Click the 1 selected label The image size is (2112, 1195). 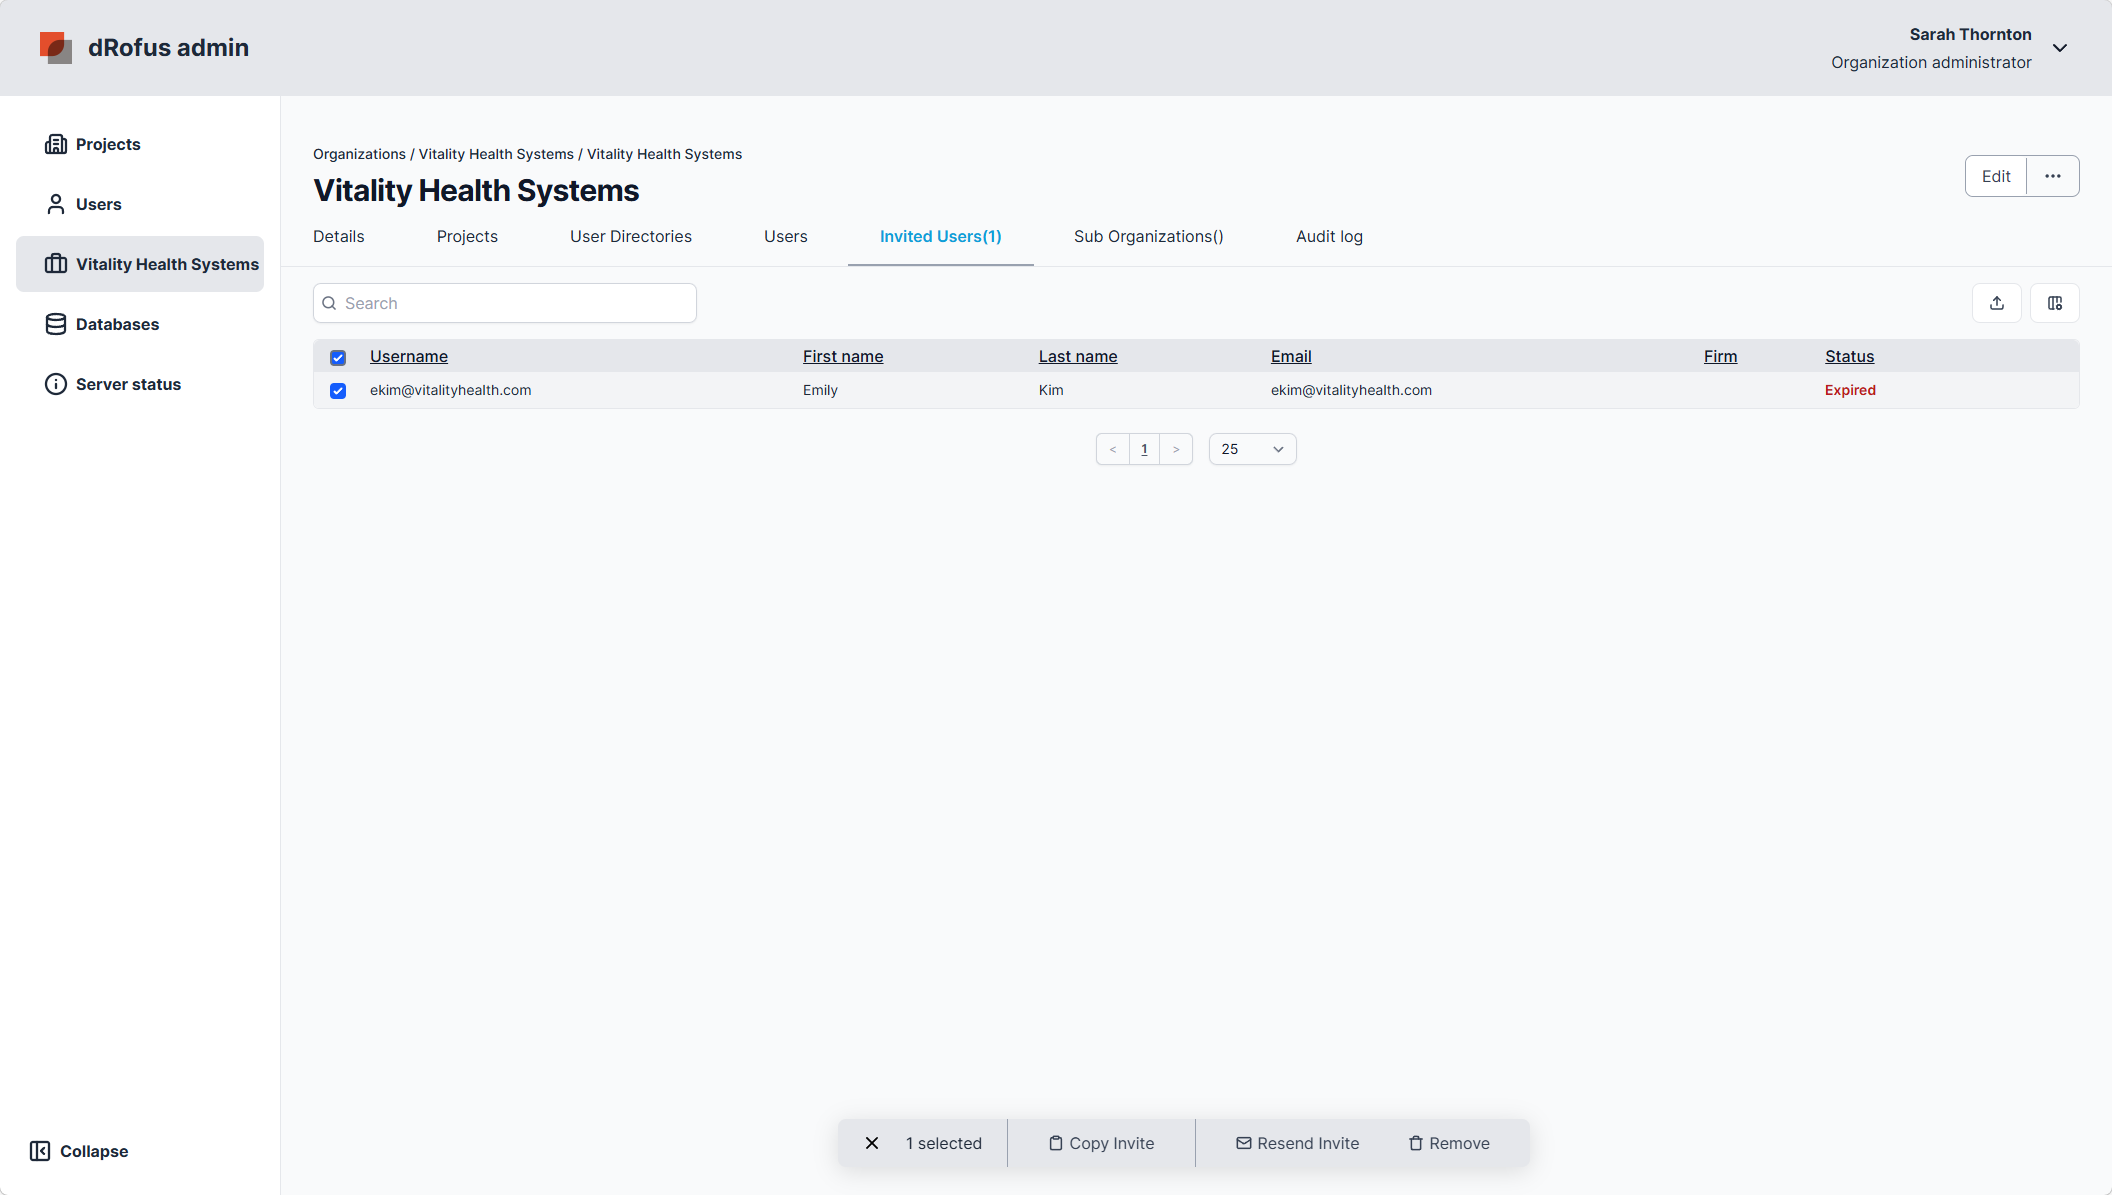(x=944, y=1143)
